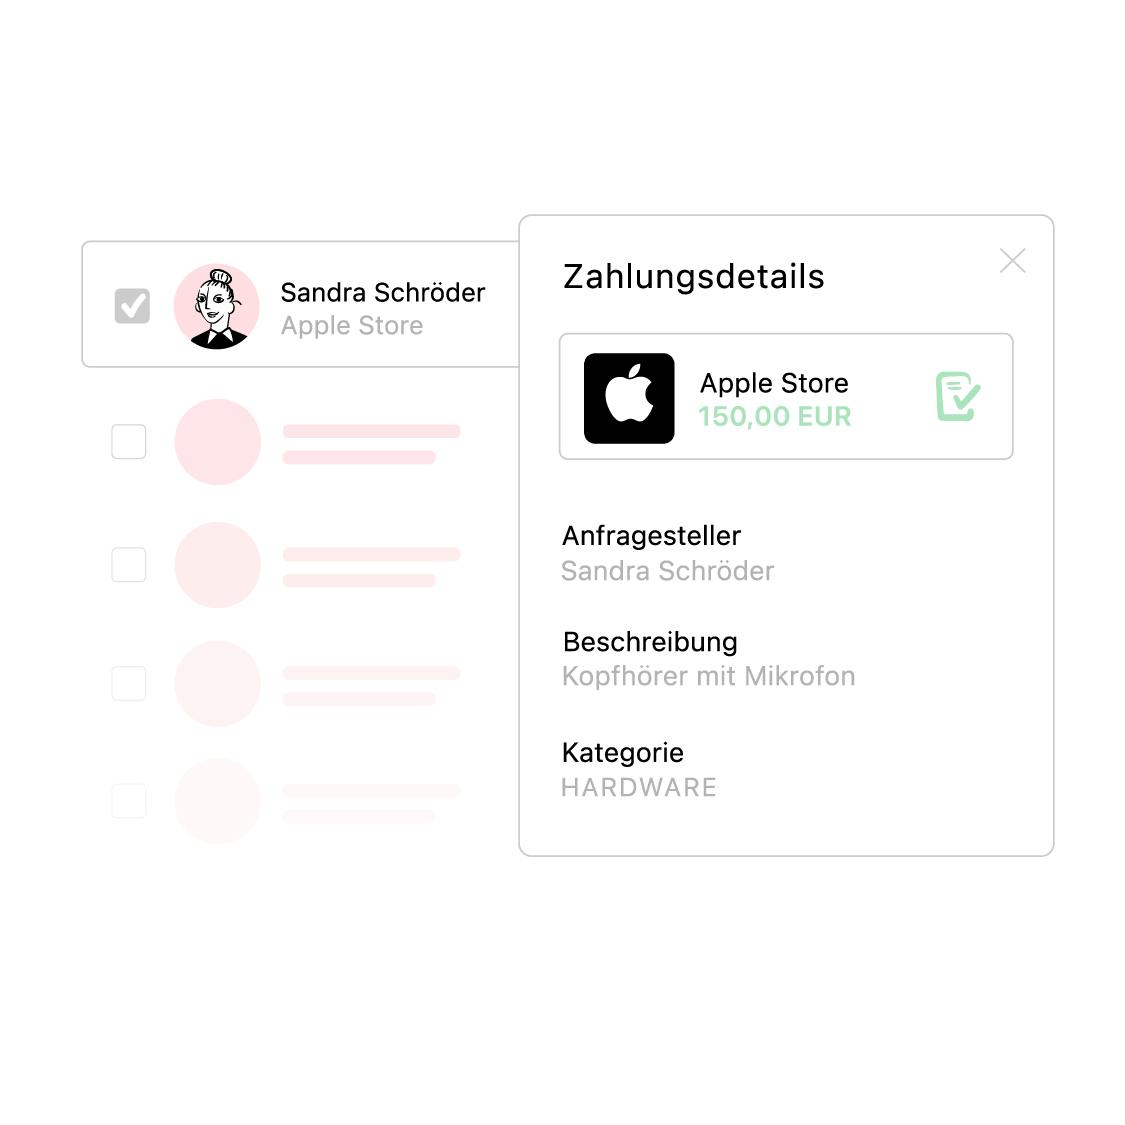Image resolution: width=1125 pixels, height=1125 pixels.
Task: Select the HARDWARE category value
Action: point(639,788)
